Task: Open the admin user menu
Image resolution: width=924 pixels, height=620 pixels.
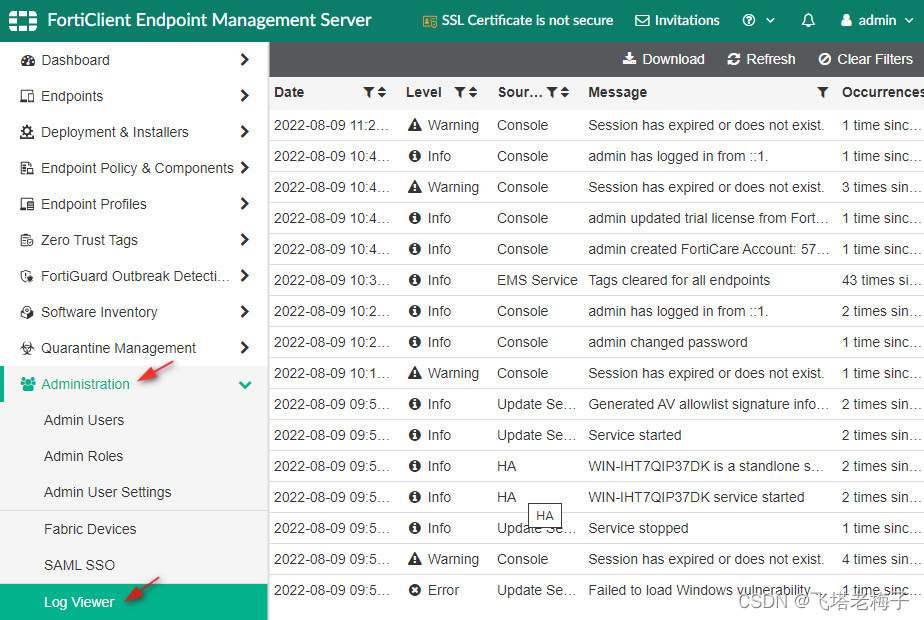Action: click(x=876, y=21)
